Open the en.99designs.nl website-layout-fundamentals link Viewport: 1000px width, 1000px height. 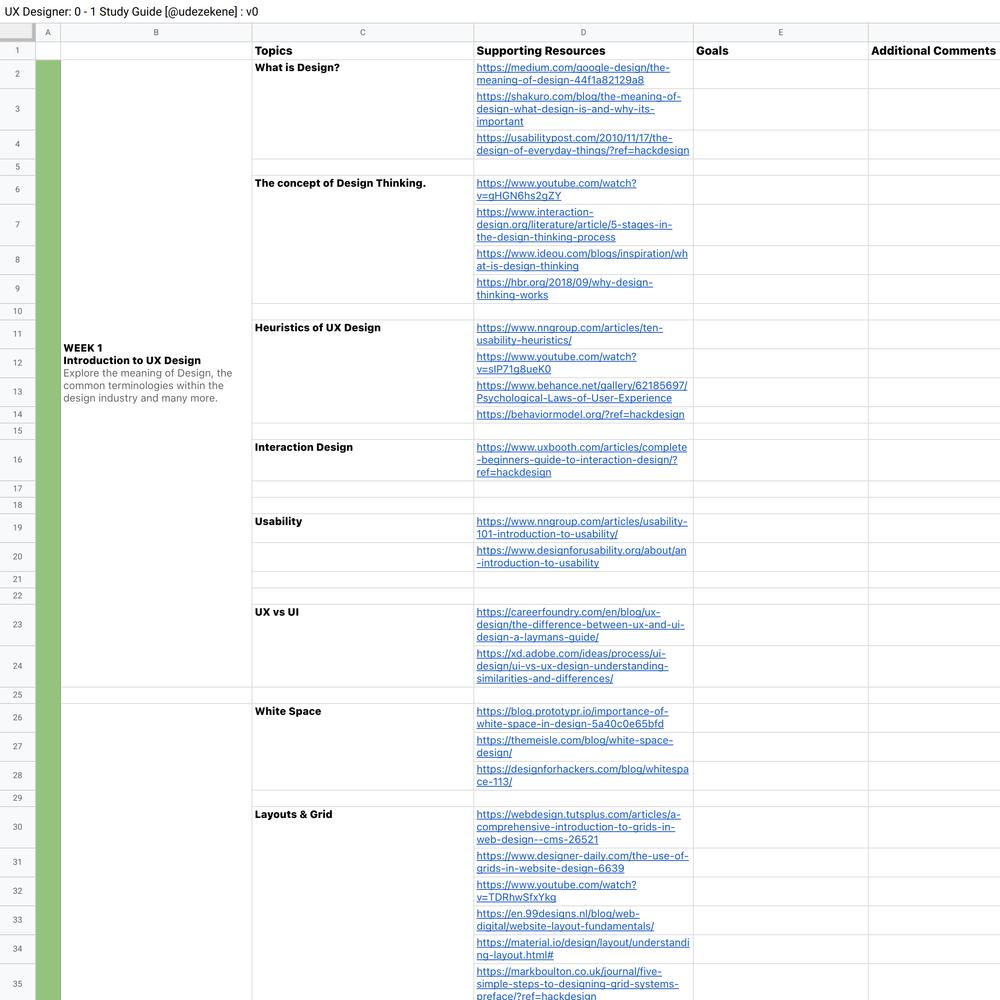(565, 920)
